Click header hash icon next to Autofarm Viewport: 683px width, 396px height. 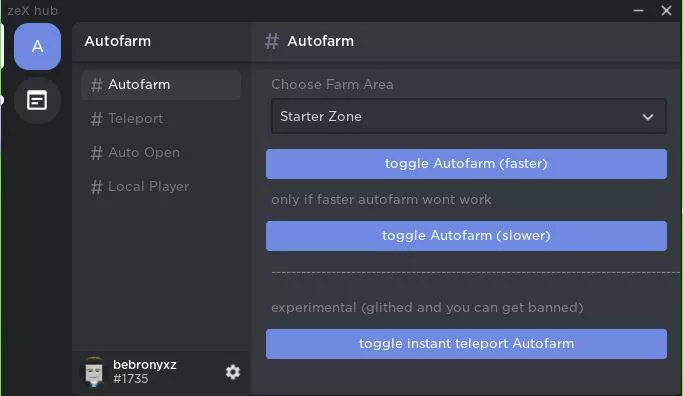coord(271,41)
